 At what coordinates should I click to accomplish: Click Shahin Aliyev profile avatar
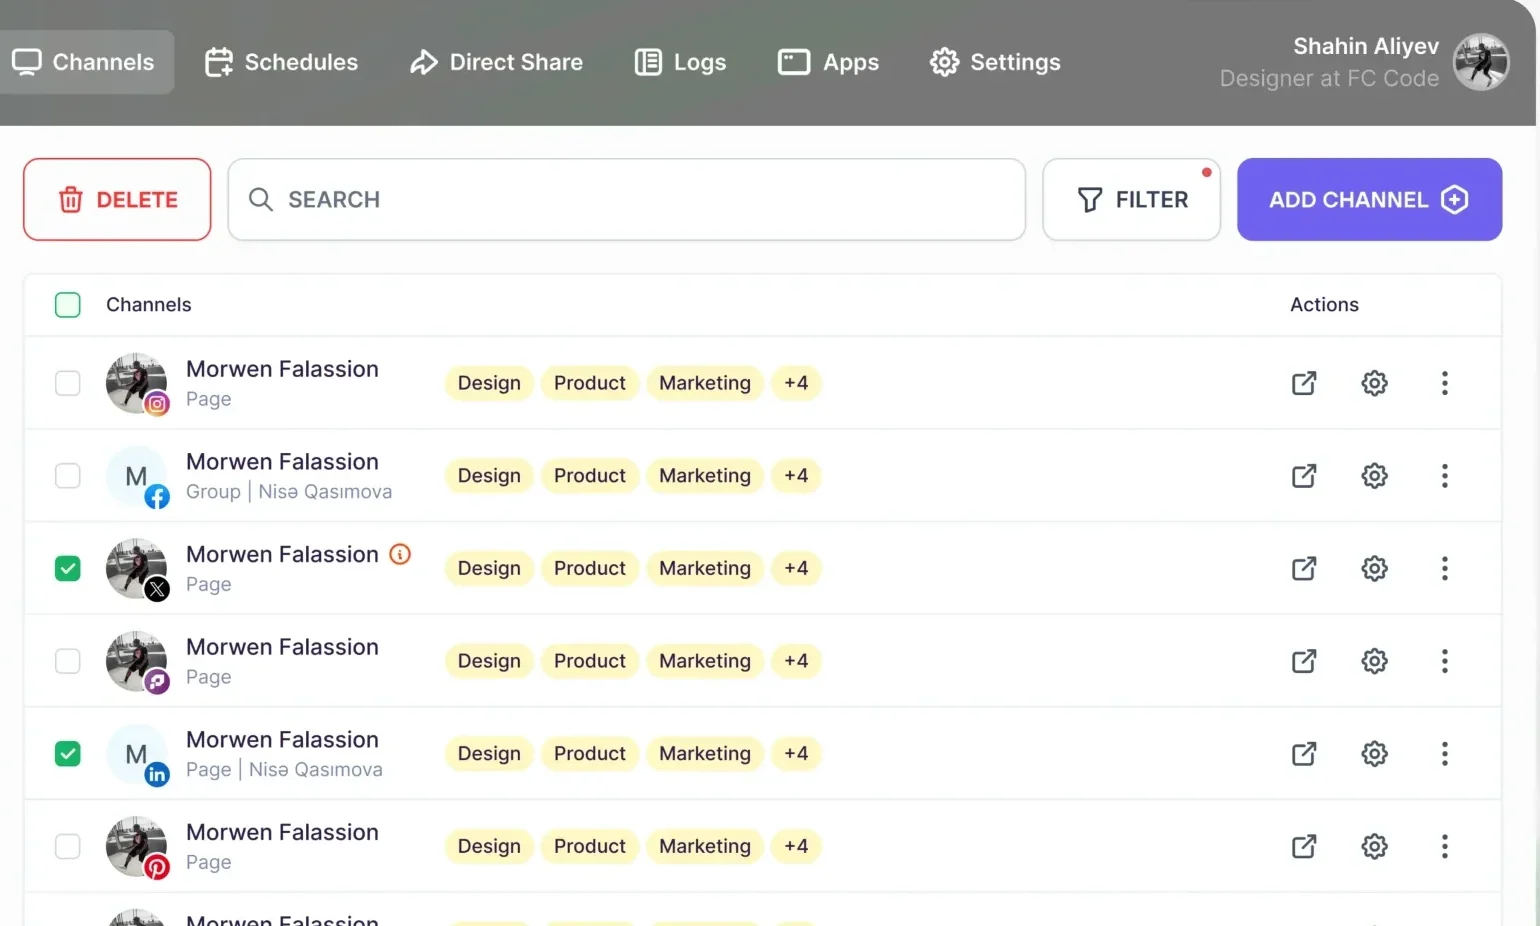coord(1481,62)
